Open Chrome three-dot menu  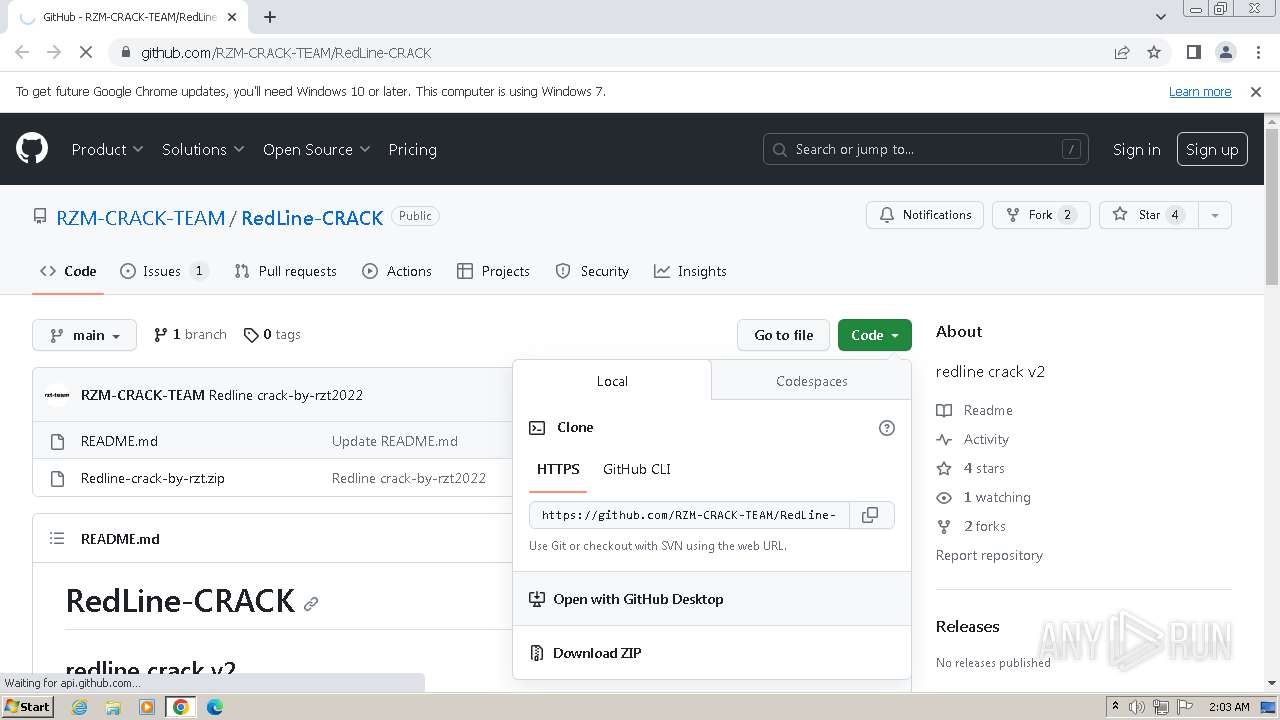pos(1256,52)
